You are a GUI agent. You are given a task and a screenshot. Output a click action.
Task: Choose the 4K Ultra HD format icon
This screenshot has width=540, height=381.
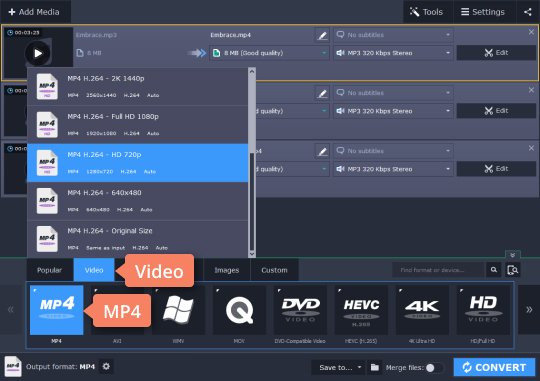point(422,310)
